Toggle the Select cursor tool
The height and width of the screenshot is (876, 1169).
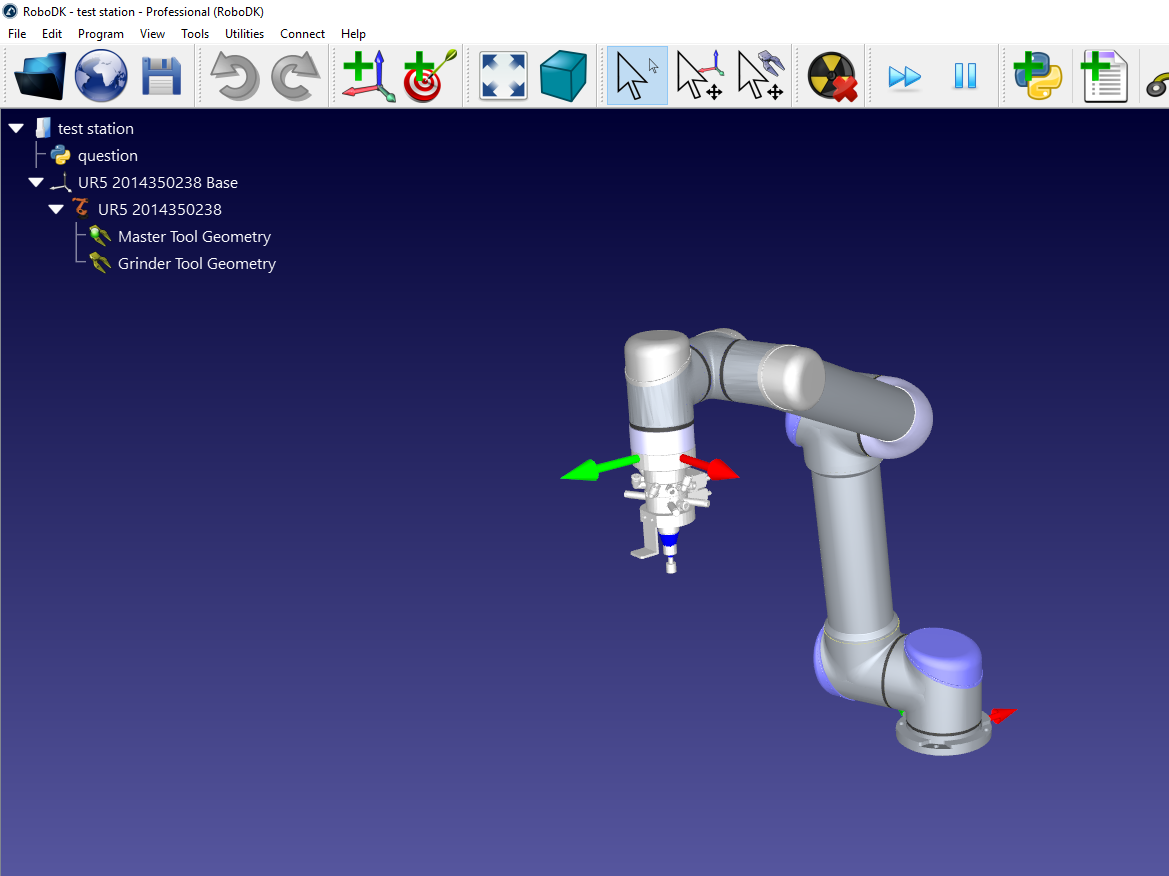pos(637,76)
